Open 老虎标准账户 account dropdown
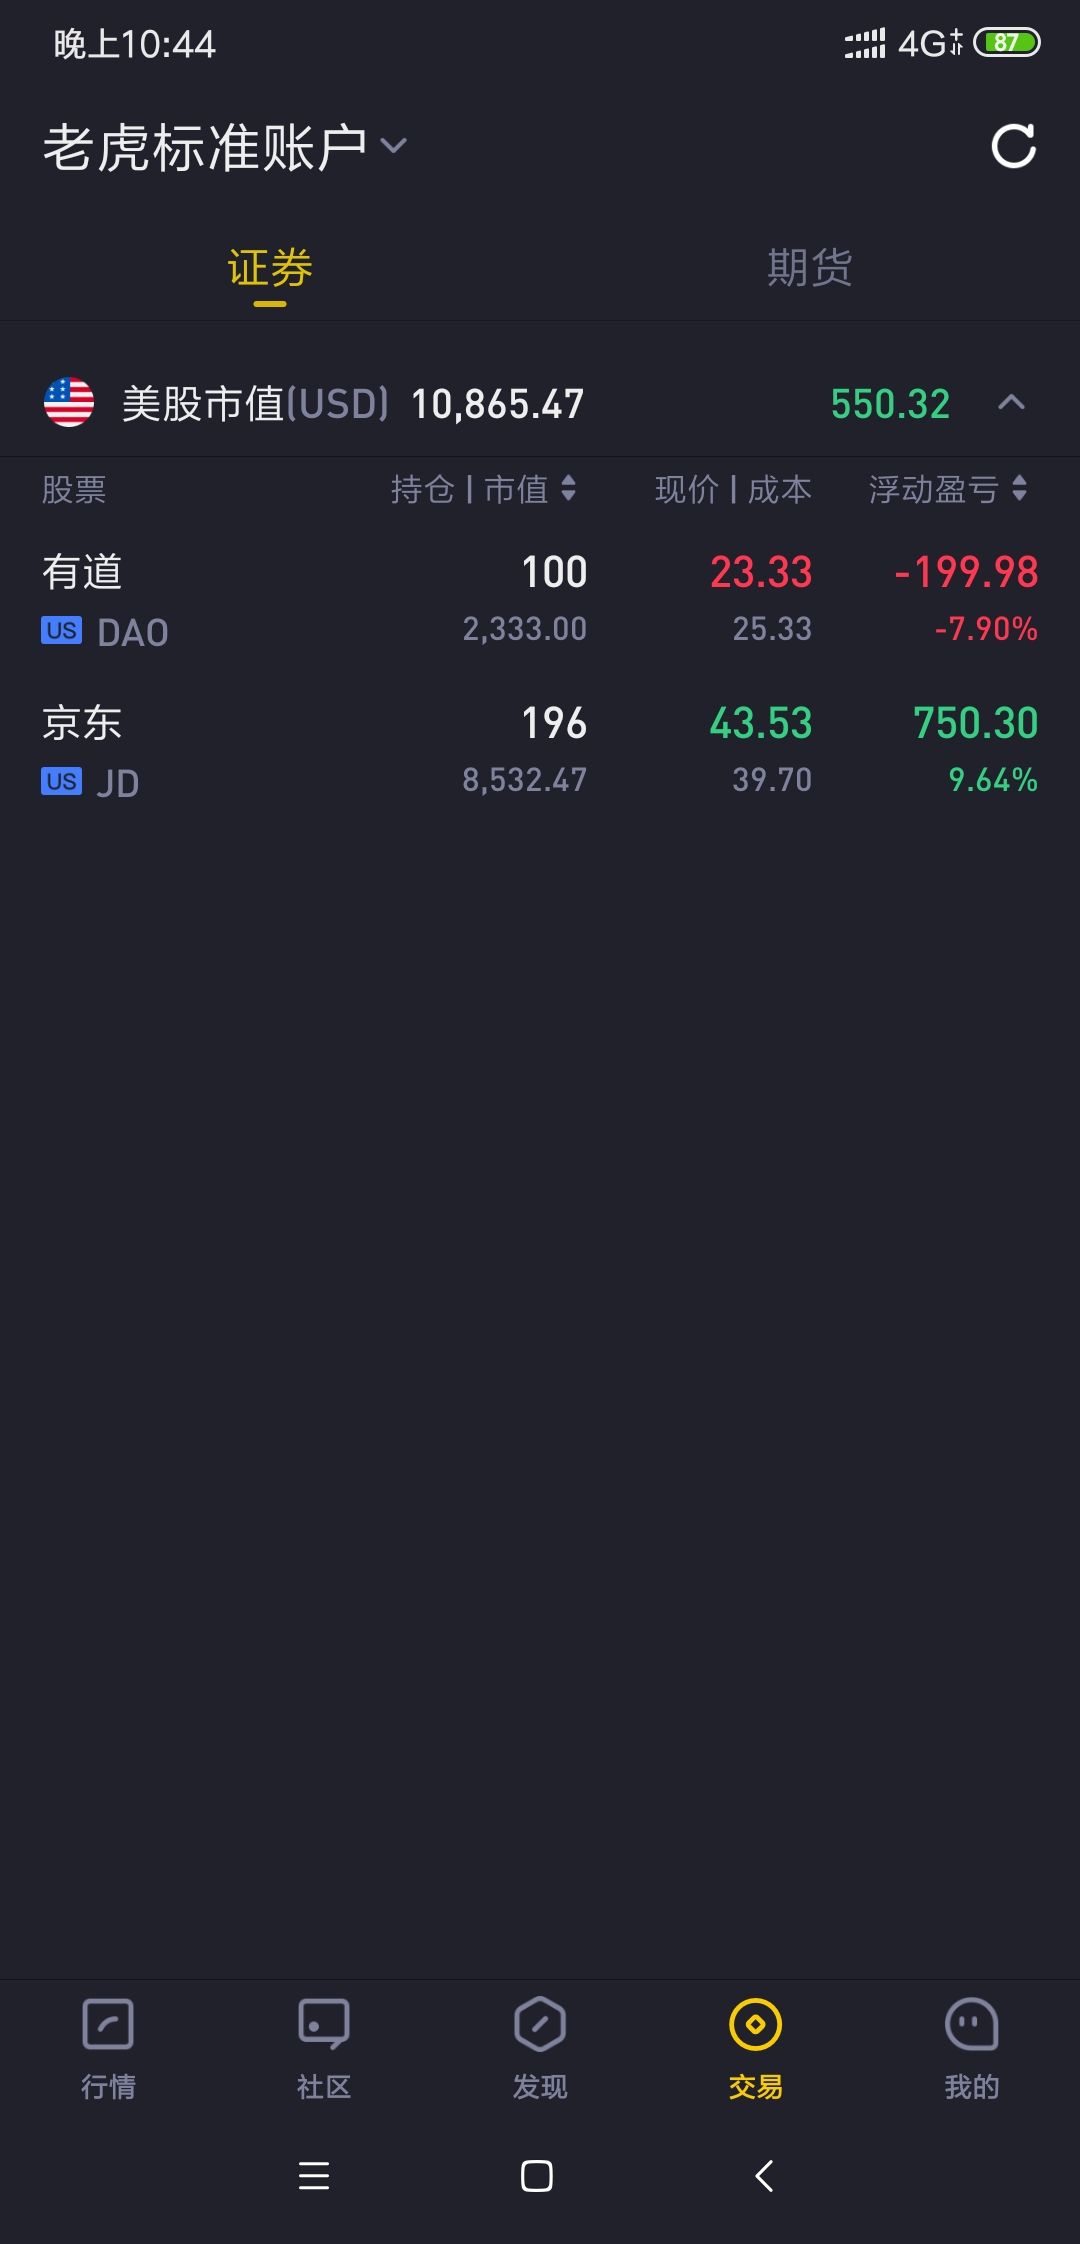This screenshot has width=1080, height=2244. pyautogui.click(x=224, y=147)
